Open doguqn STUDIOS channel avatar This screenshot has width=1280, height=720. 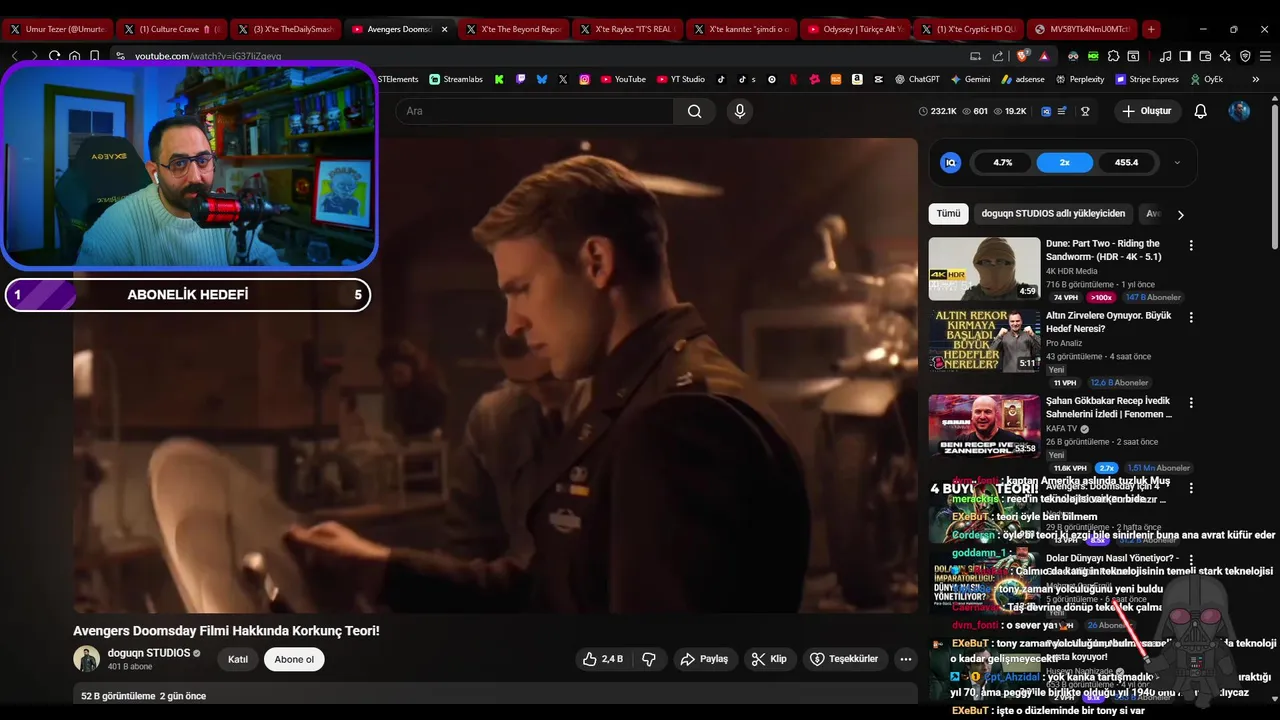pyautogui.click(x=87, y=659)
